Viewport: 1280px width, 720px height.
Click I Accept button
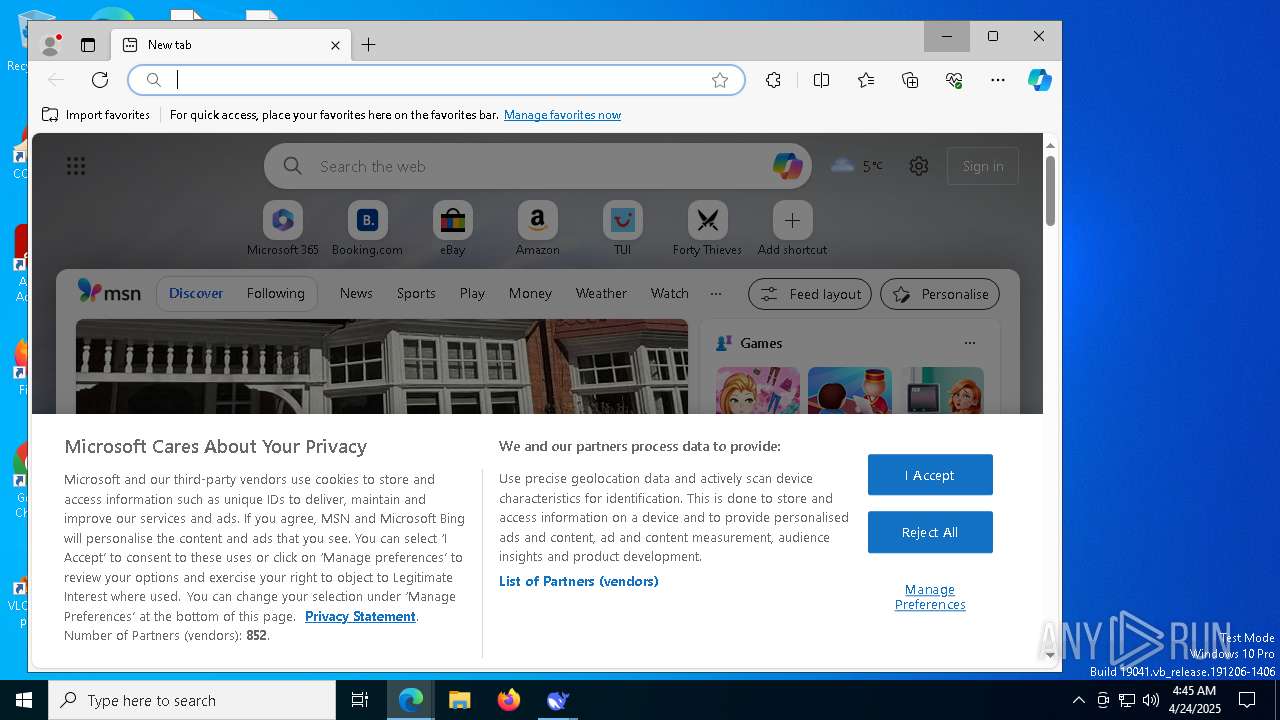point(930,475)
